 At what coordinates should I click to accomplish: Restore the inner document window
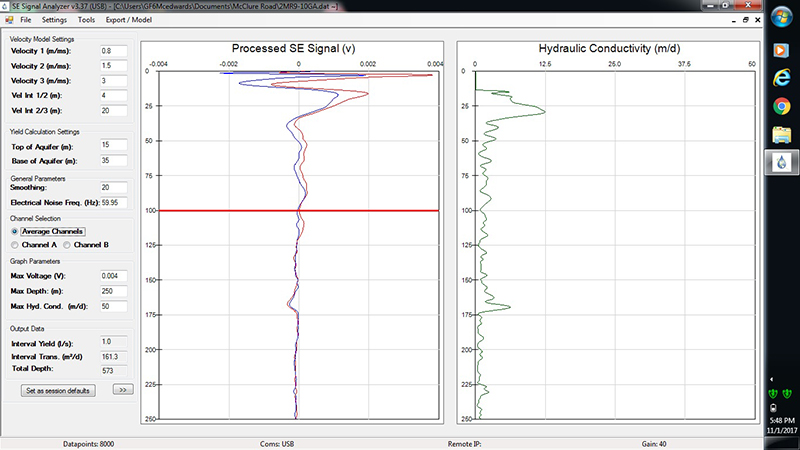(x=745, y=20)
